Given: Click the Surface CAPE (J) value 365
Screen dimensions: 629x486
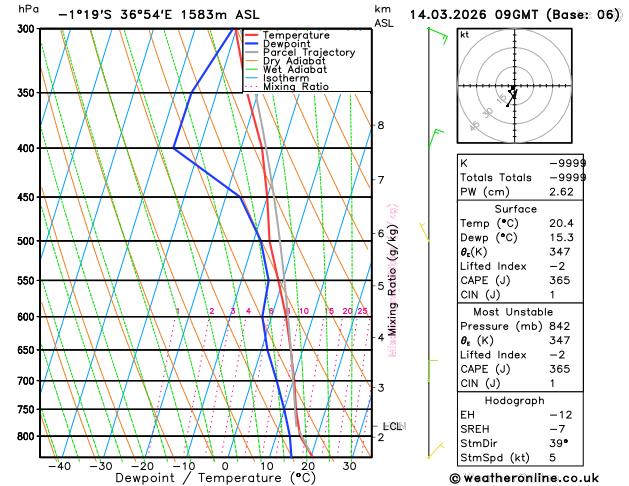Looking at the screenshot, I should 560,280.
